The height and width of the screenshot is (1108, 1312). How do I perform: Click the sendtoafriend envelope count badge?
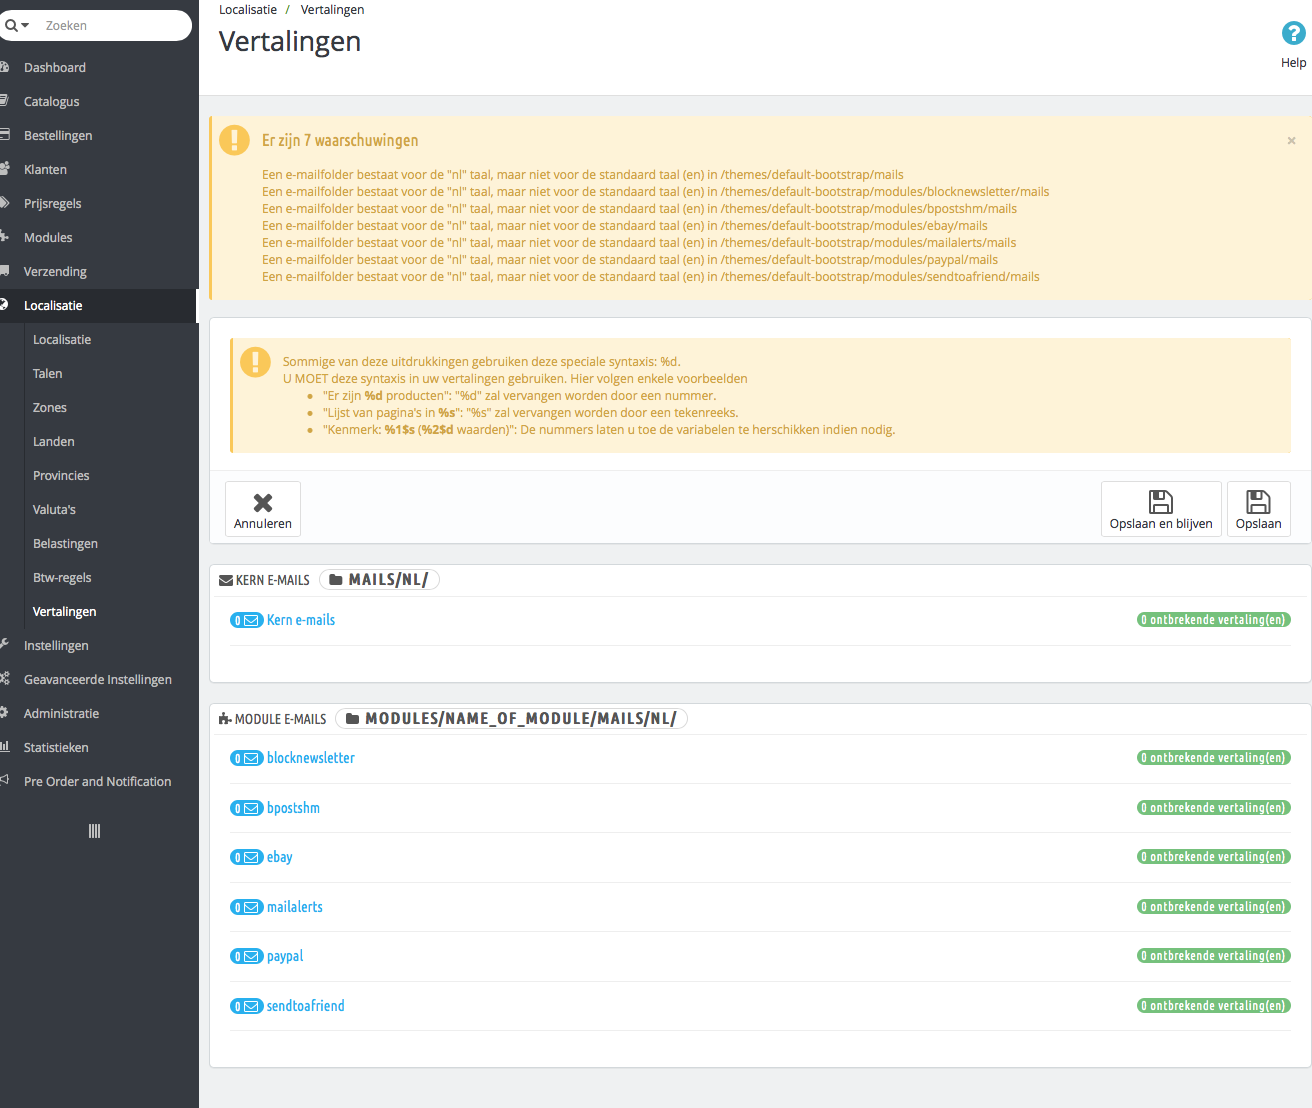click(x=247, y=1006)
